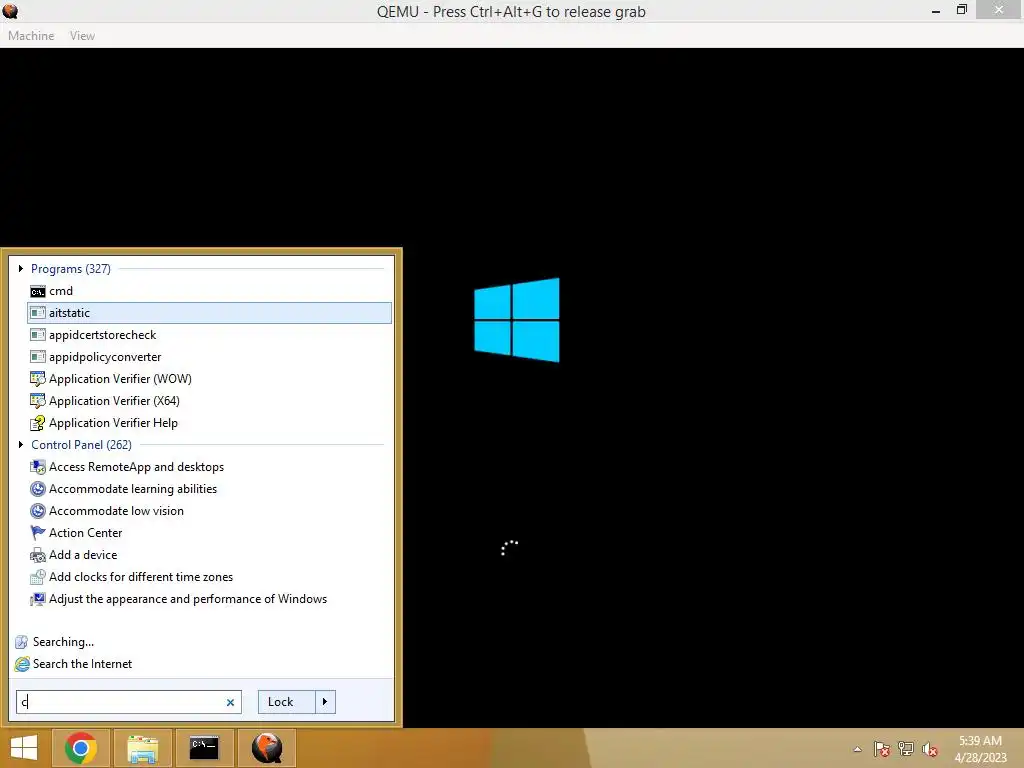This screenshot has height=768, width=1024.
Task: Click the network tray icon
Action: point(906,749)
